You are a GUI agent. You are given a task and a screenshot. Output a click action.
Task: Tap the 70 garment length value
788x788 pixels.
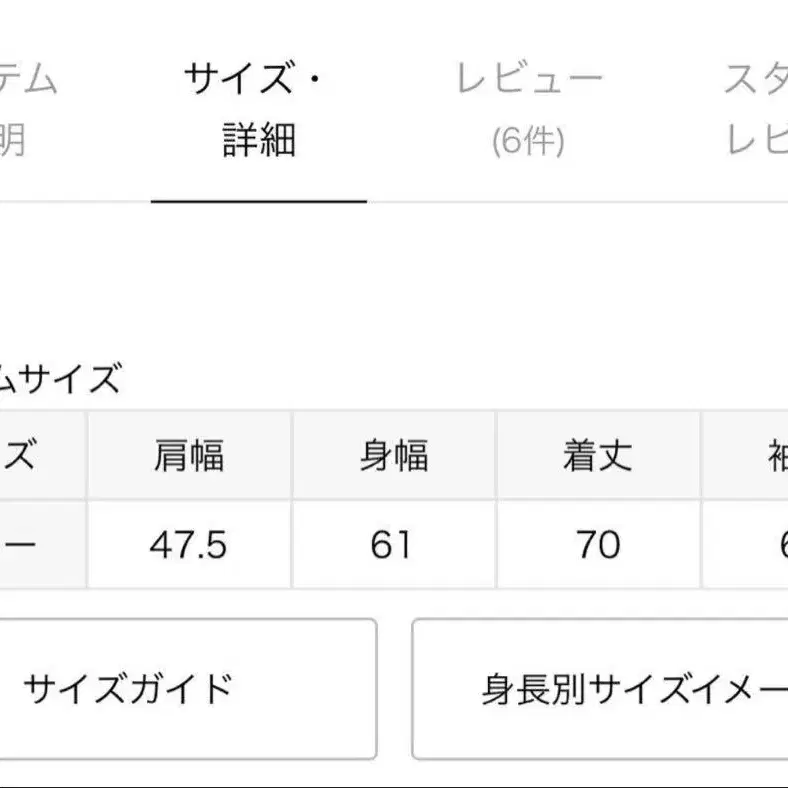[x=598, y=545]
